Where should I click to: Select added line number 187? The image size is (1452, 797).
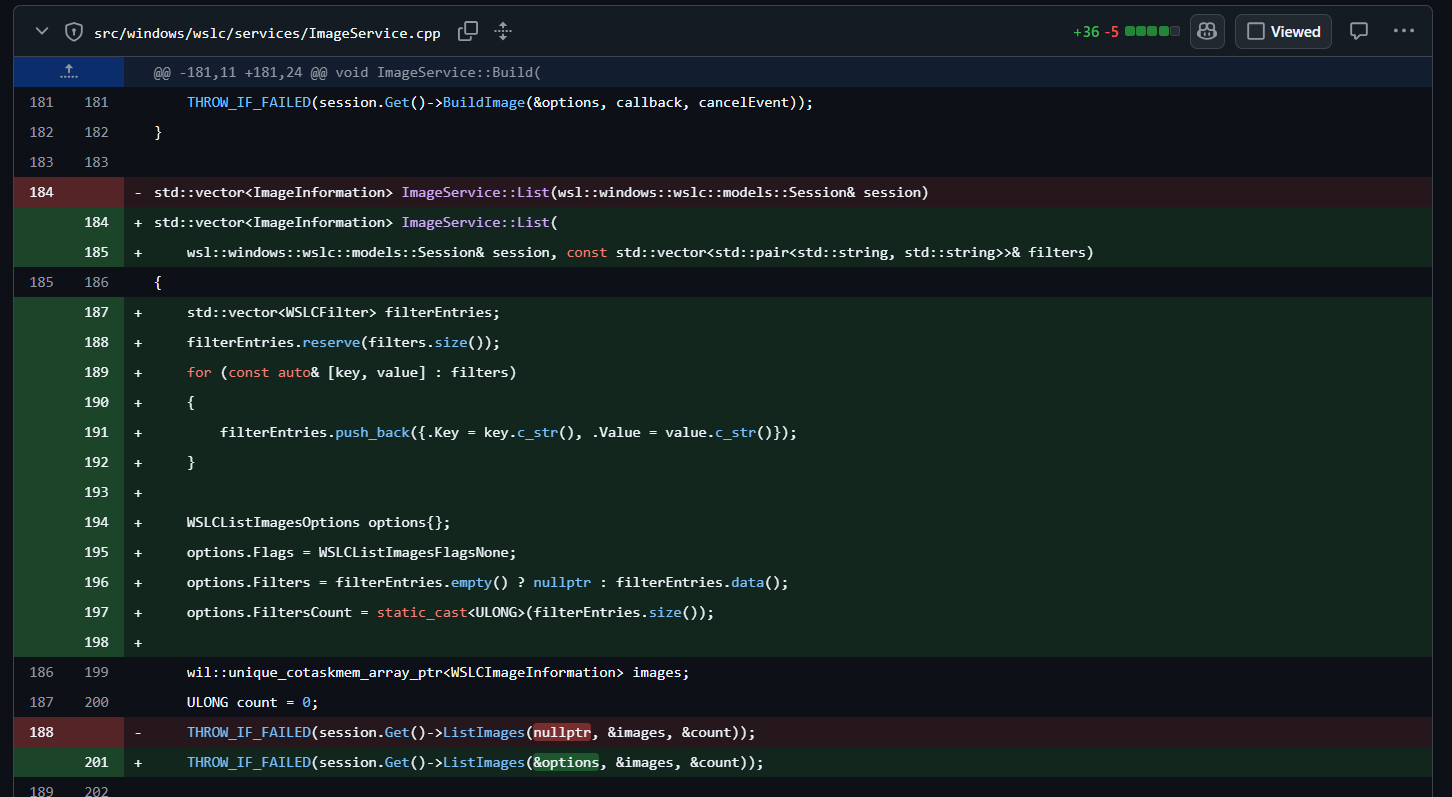pos(96,312)
